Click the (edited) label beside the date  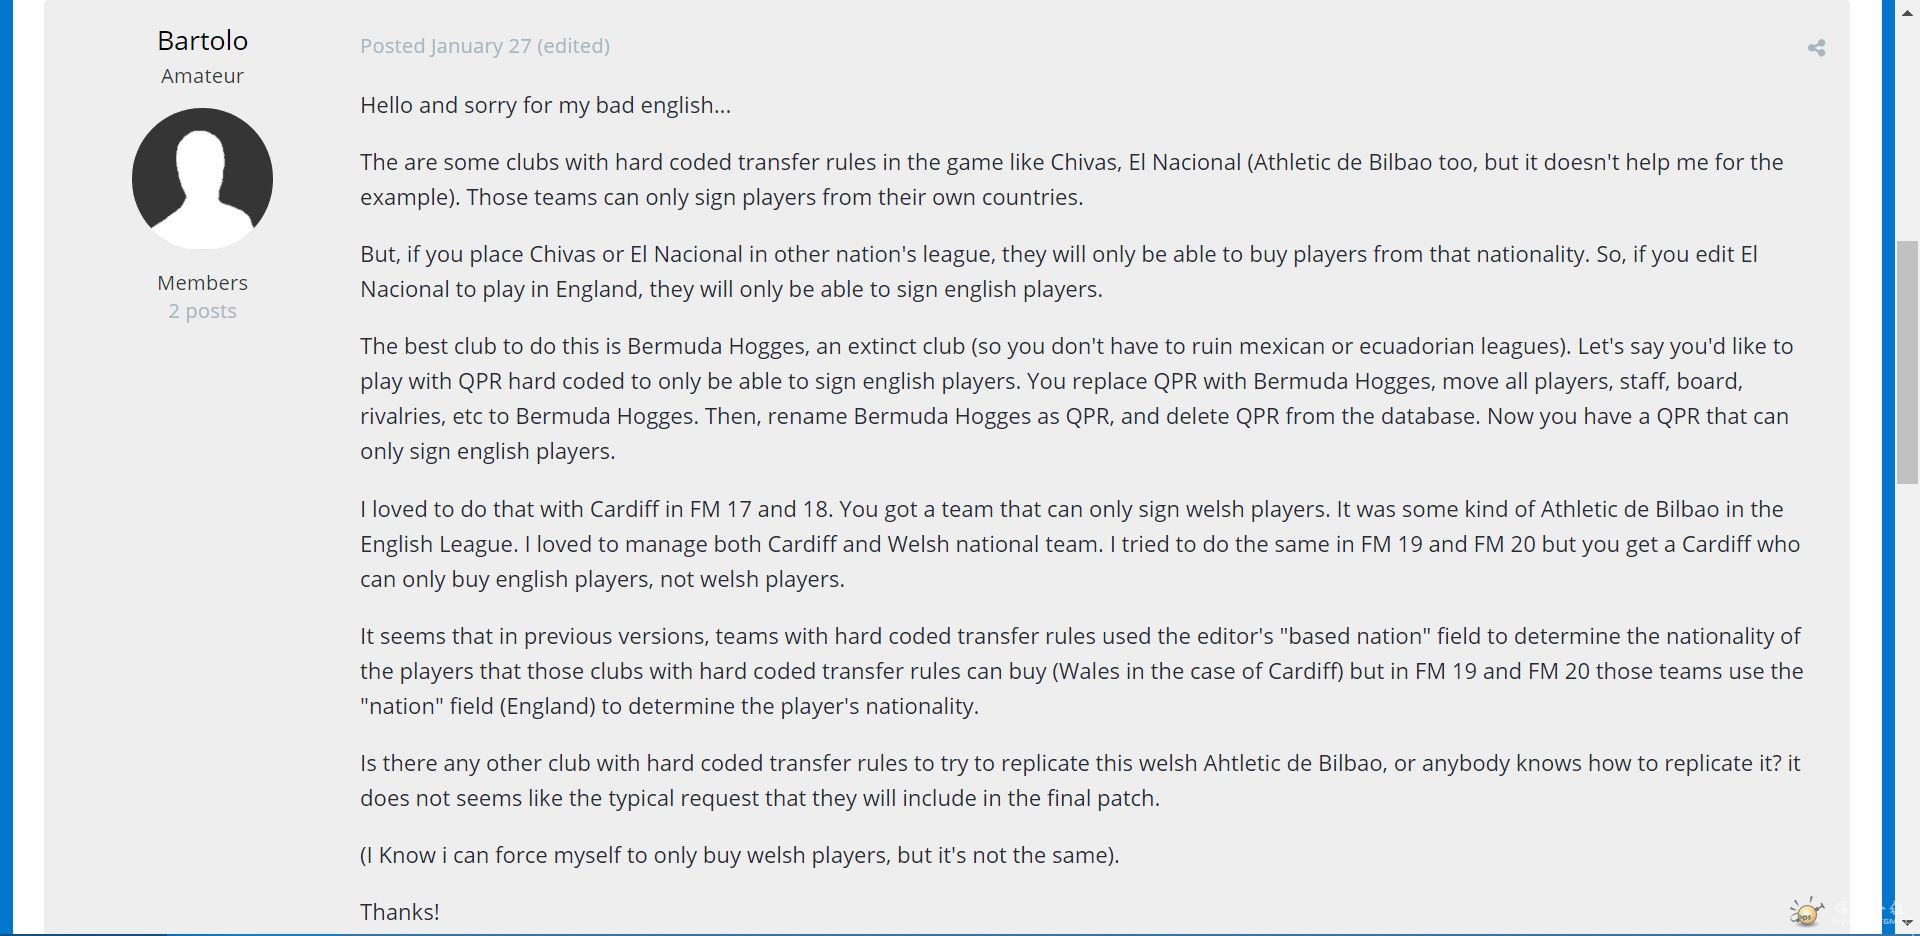pos(573,46)
